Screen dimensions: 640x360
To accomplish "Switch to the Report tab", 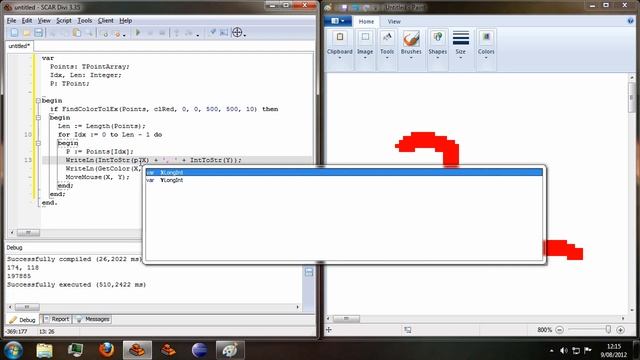I will [x=57, y=319].
